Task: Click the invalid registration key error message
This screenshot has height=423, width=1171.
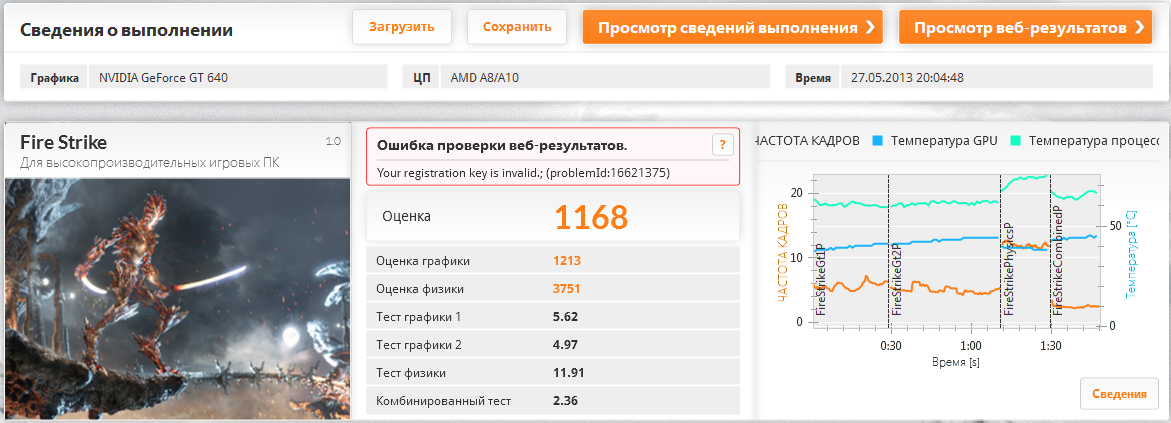Action: click(524, 173)
